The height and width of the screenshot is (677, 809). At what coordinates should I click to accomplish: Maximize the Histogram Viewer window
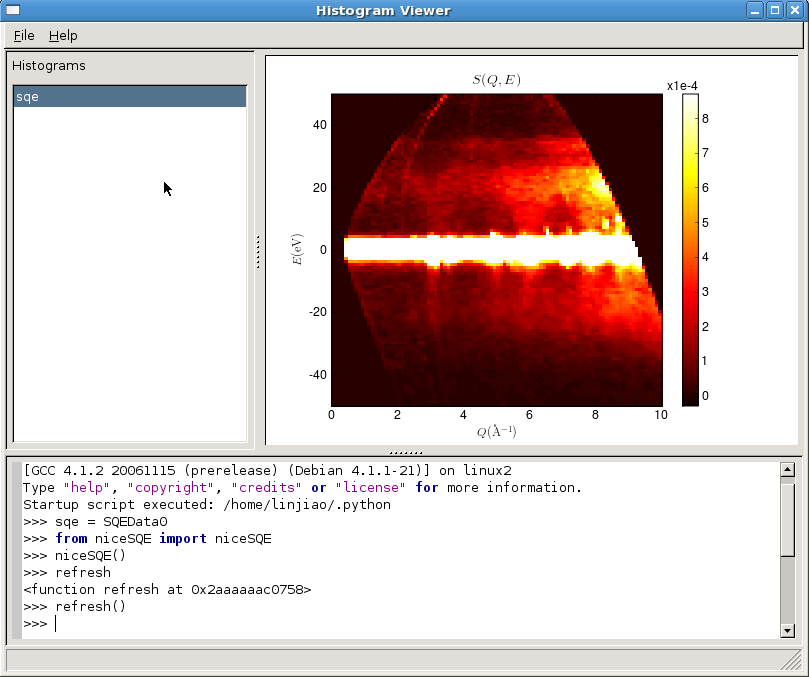[774, 10]
